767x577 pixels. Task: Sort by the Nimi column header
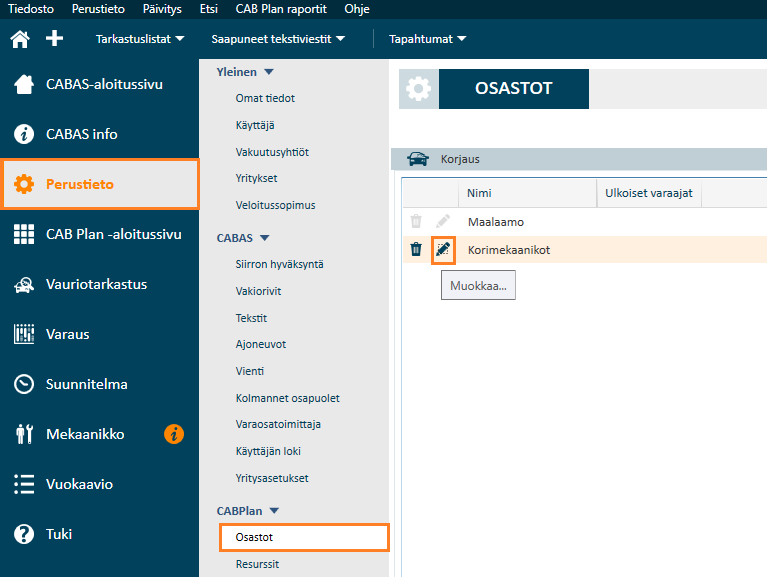pos(527,193)
